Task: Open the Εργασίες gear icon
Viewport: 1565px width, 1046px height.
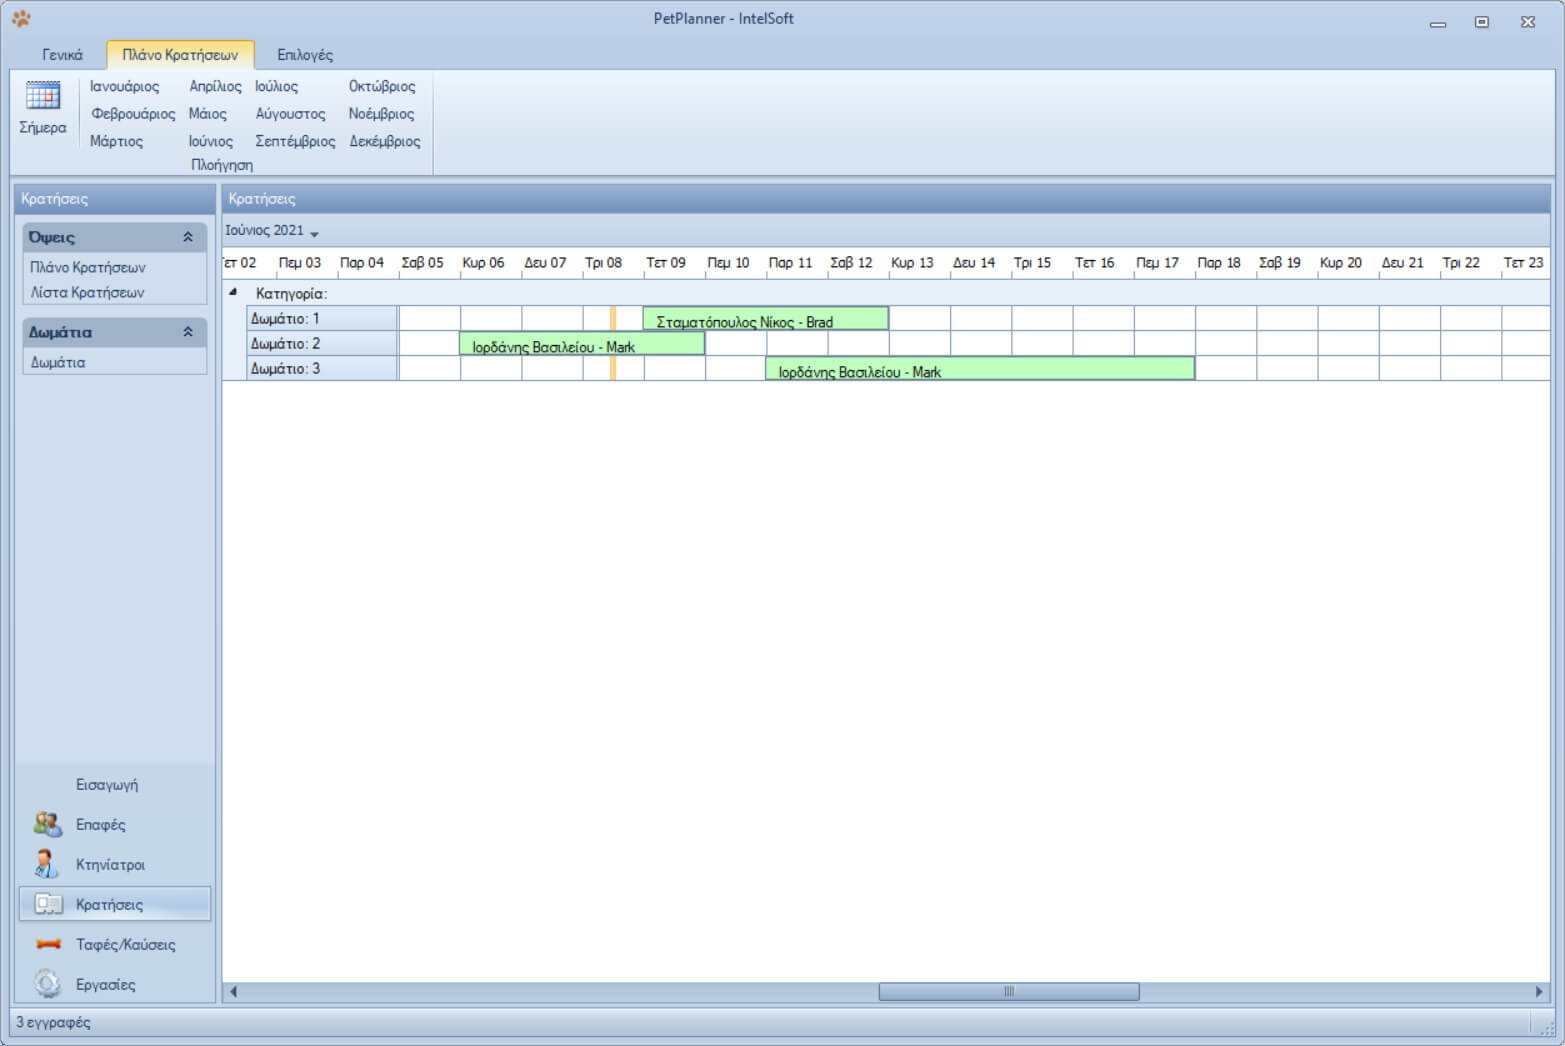Action: click(47, 984)
